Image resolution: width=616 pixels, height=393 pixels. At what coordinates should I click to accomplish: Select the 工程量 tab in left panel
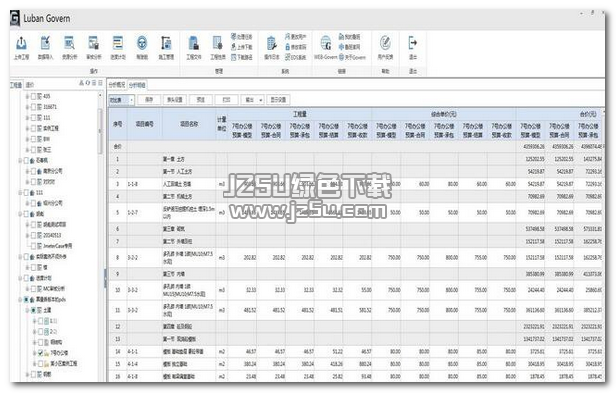[x=16, y=85]
